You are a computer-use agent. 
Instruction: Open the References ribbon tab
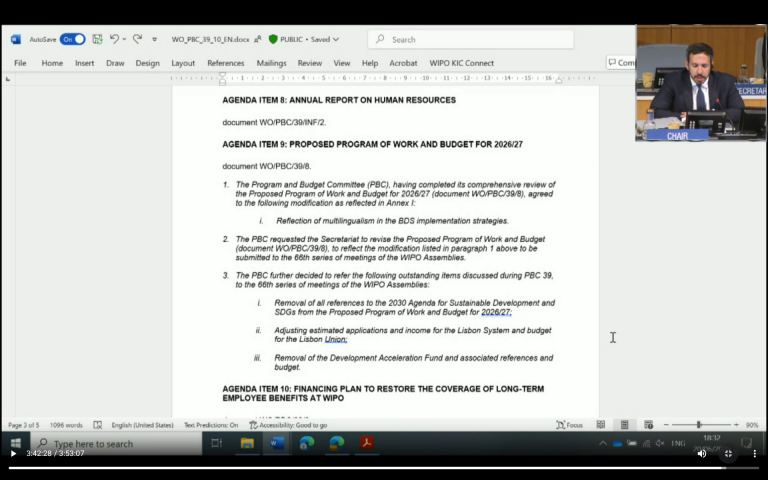tap(225, 63)
